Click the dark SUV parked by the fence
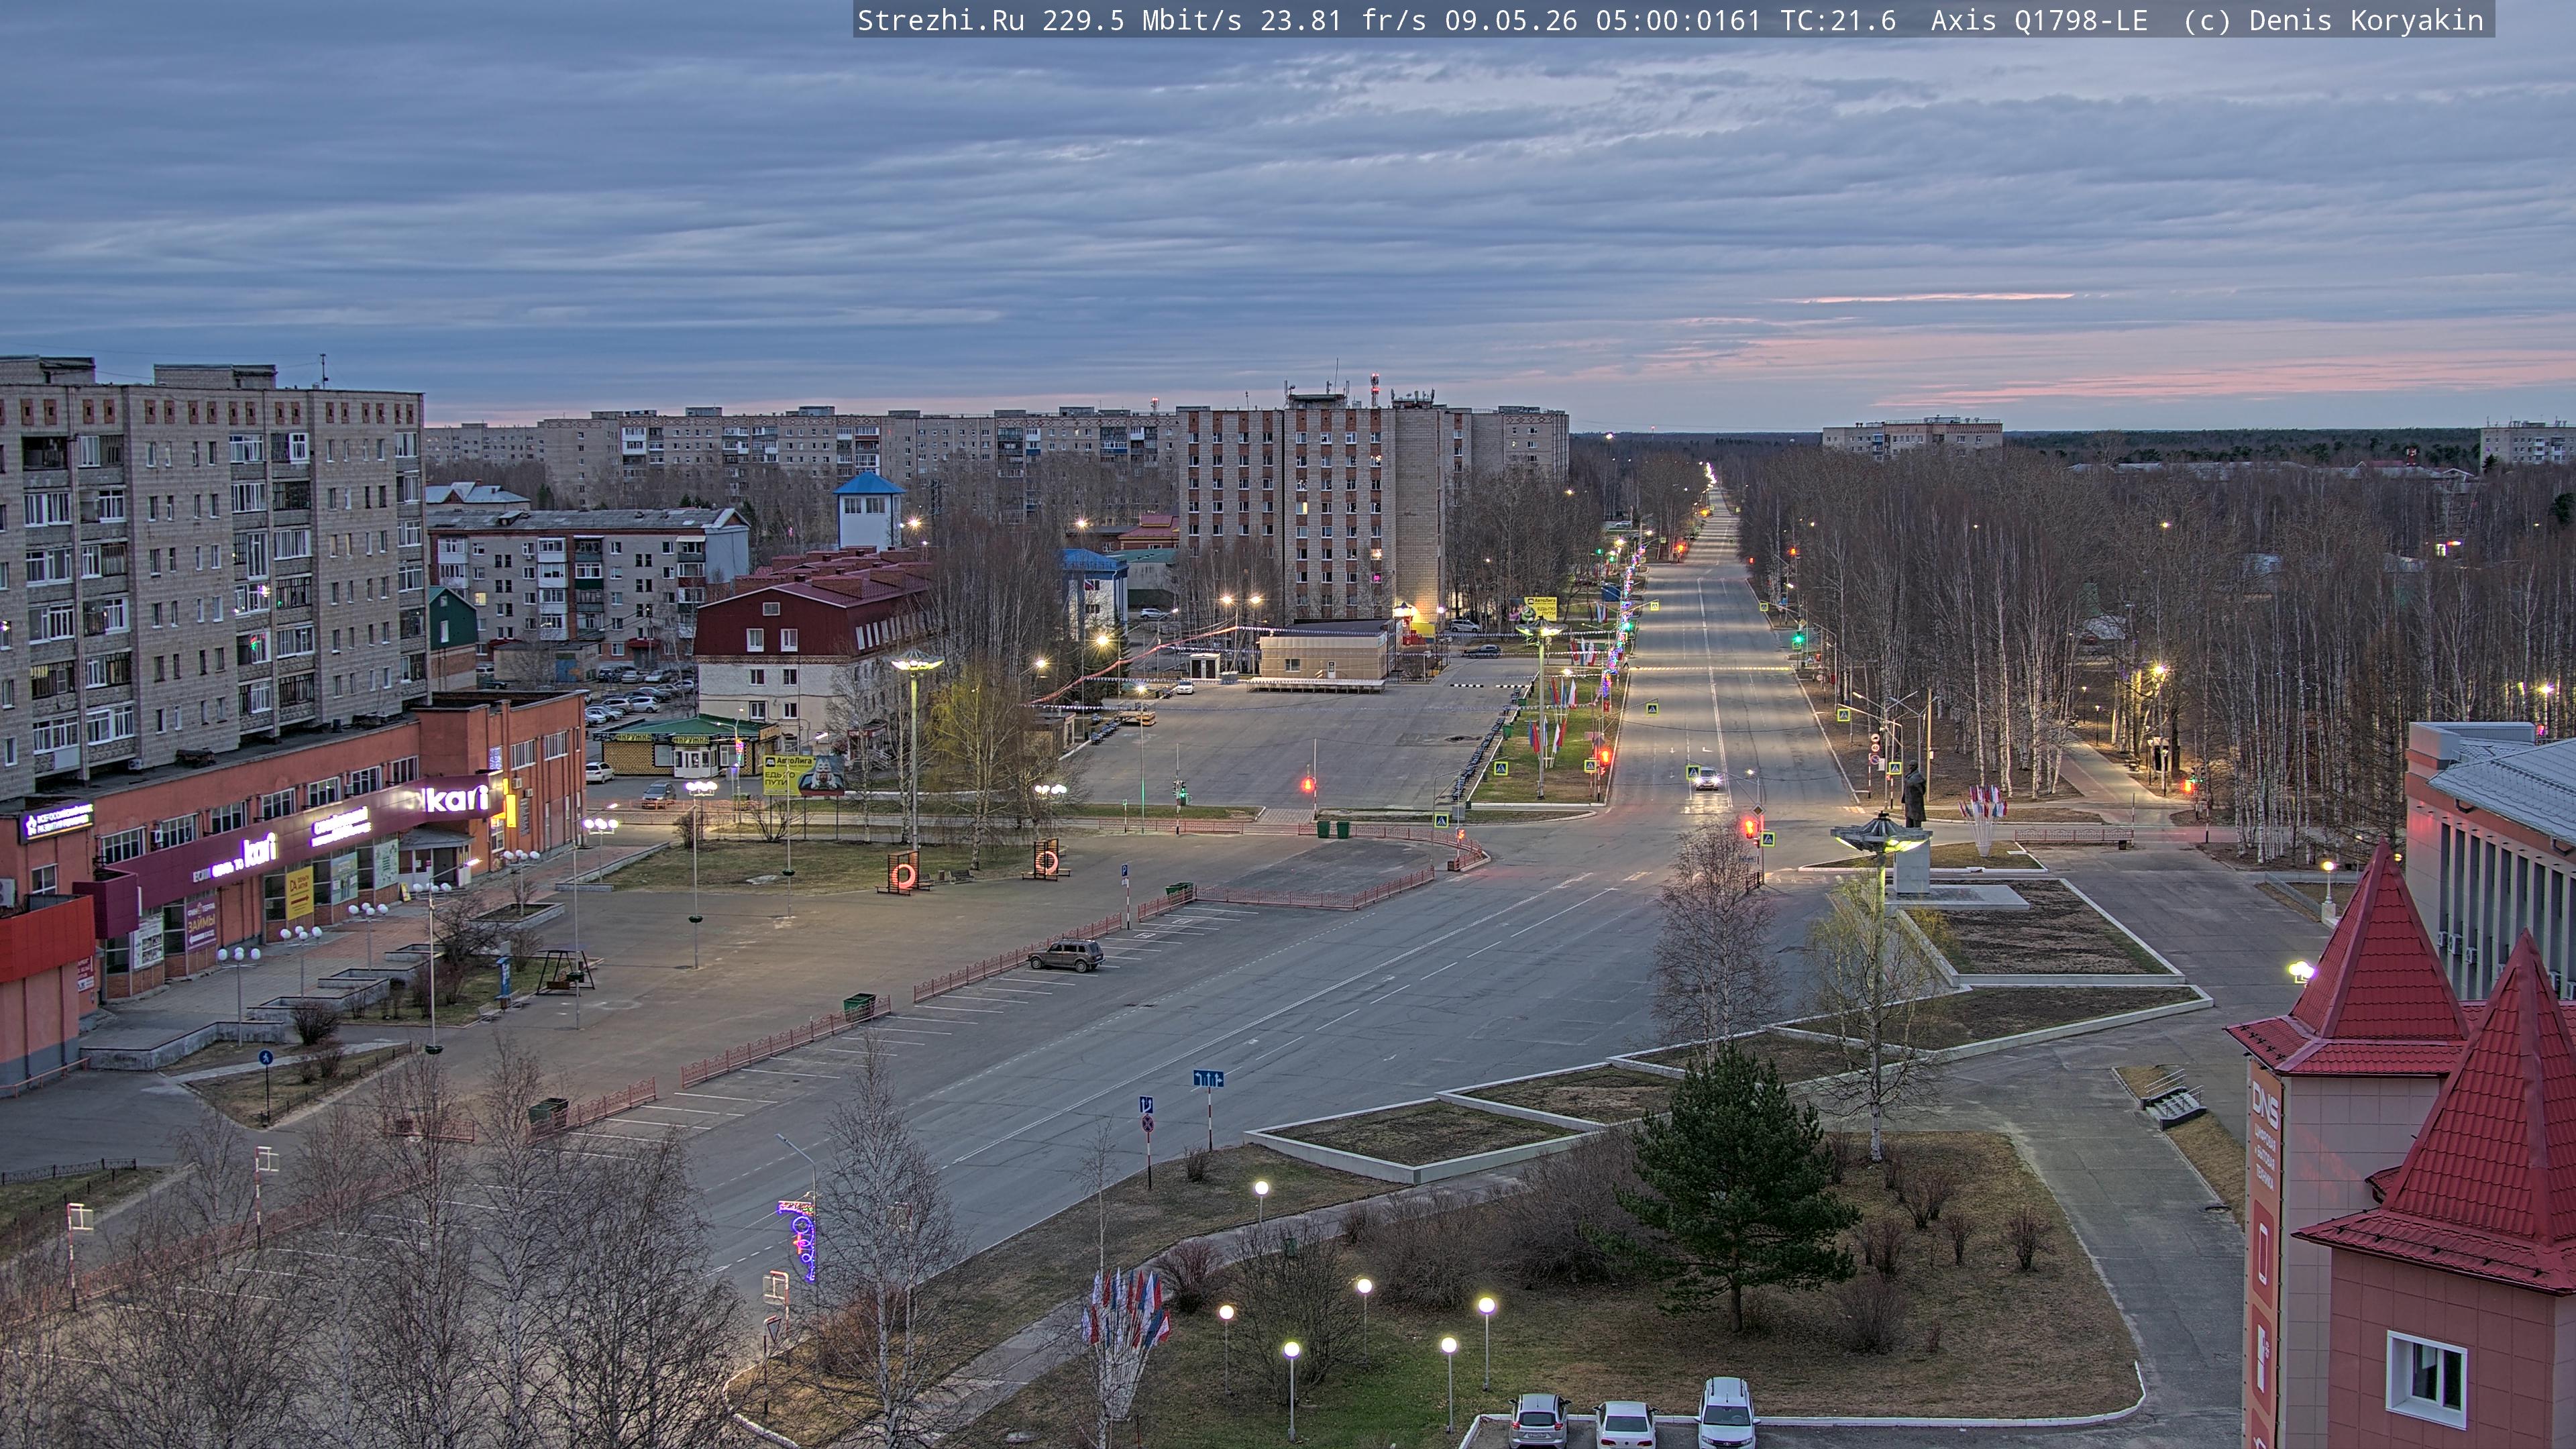 click(1066, 955)
